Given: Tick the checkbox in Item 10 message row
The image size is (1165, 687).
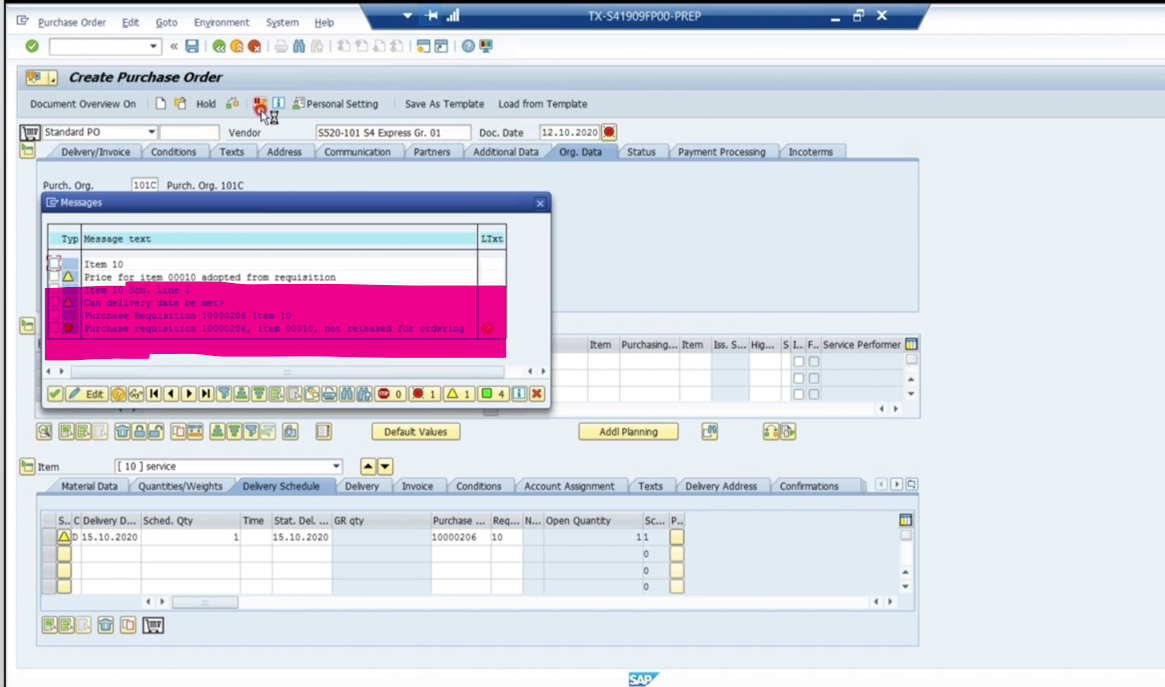Looking at the screenshot, I should [x=54, y=264].
